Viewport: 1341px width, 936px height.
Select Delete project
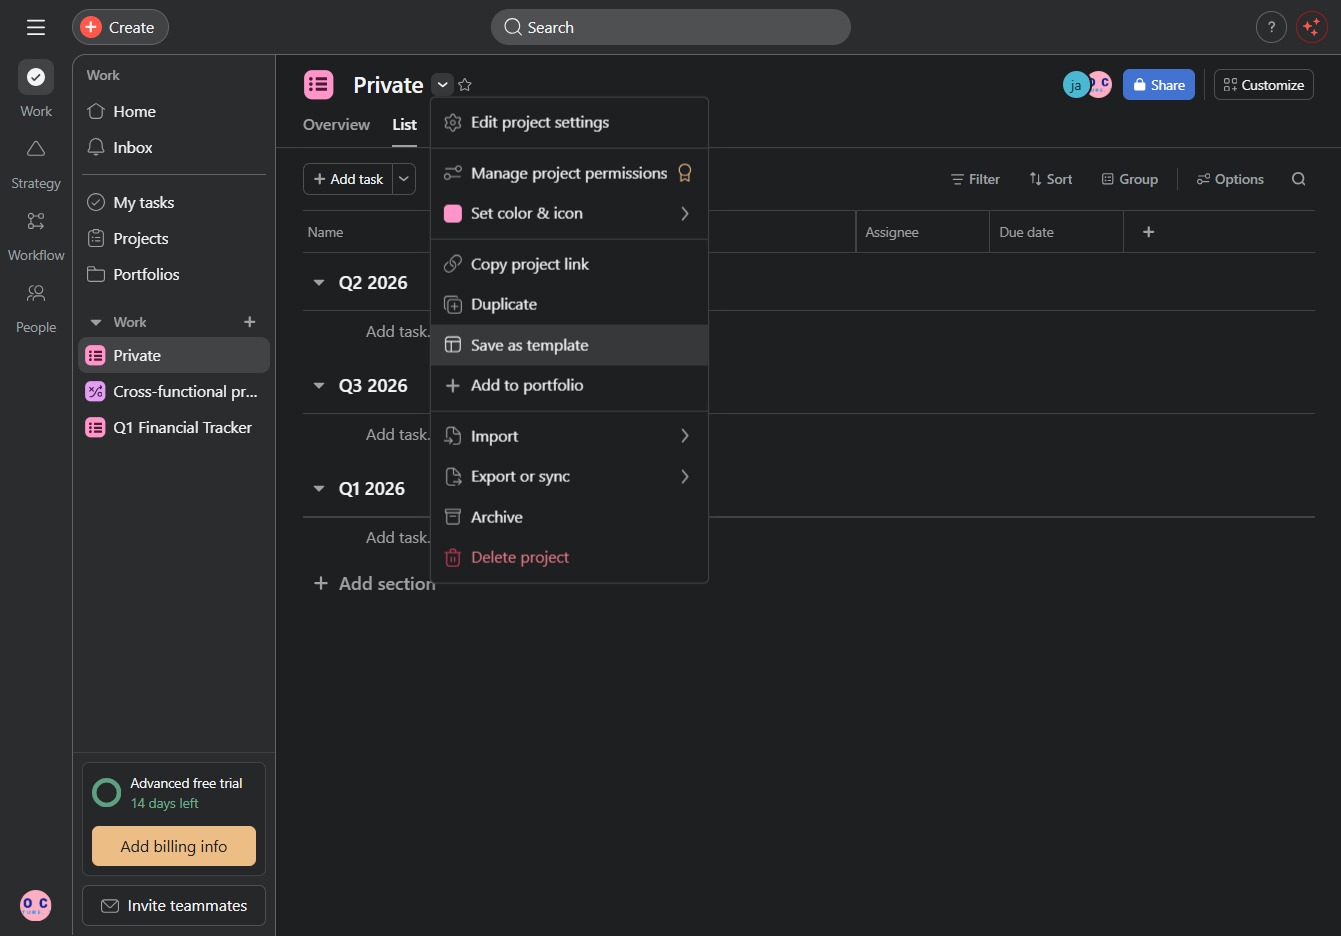(569, 557)
